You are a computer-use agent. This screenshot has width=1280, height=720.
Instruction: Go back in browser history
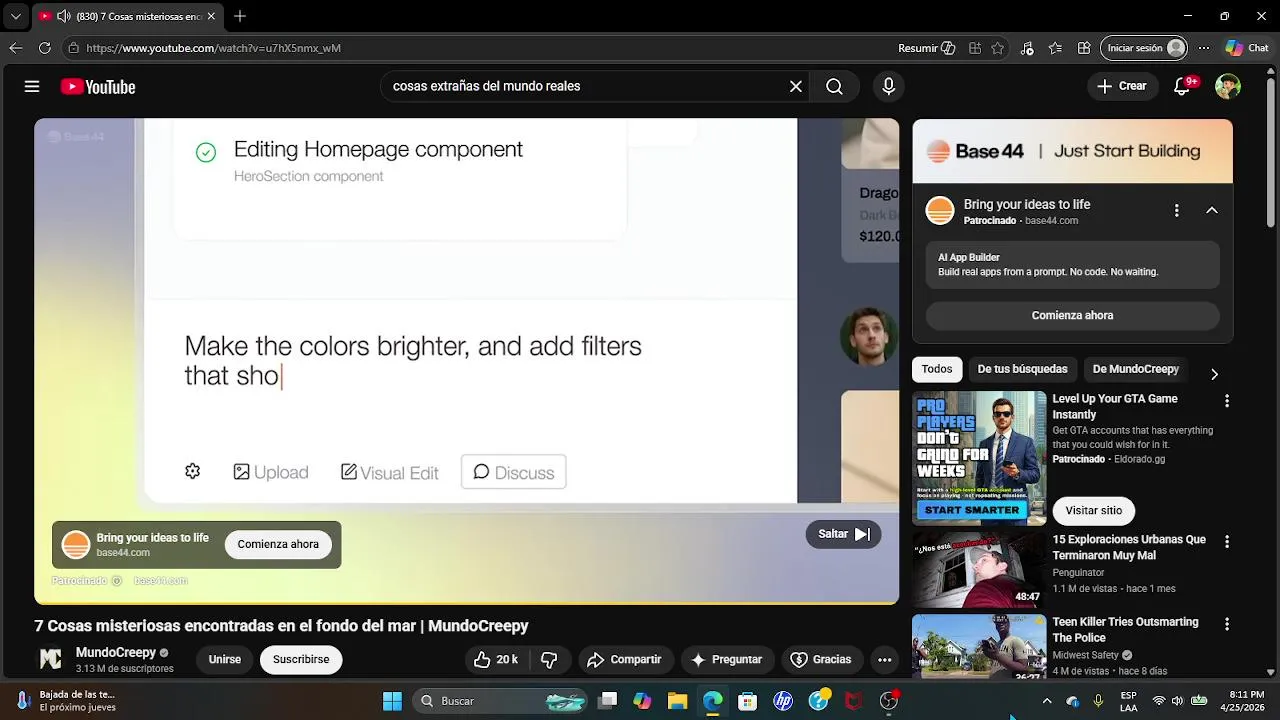point(16,48)
